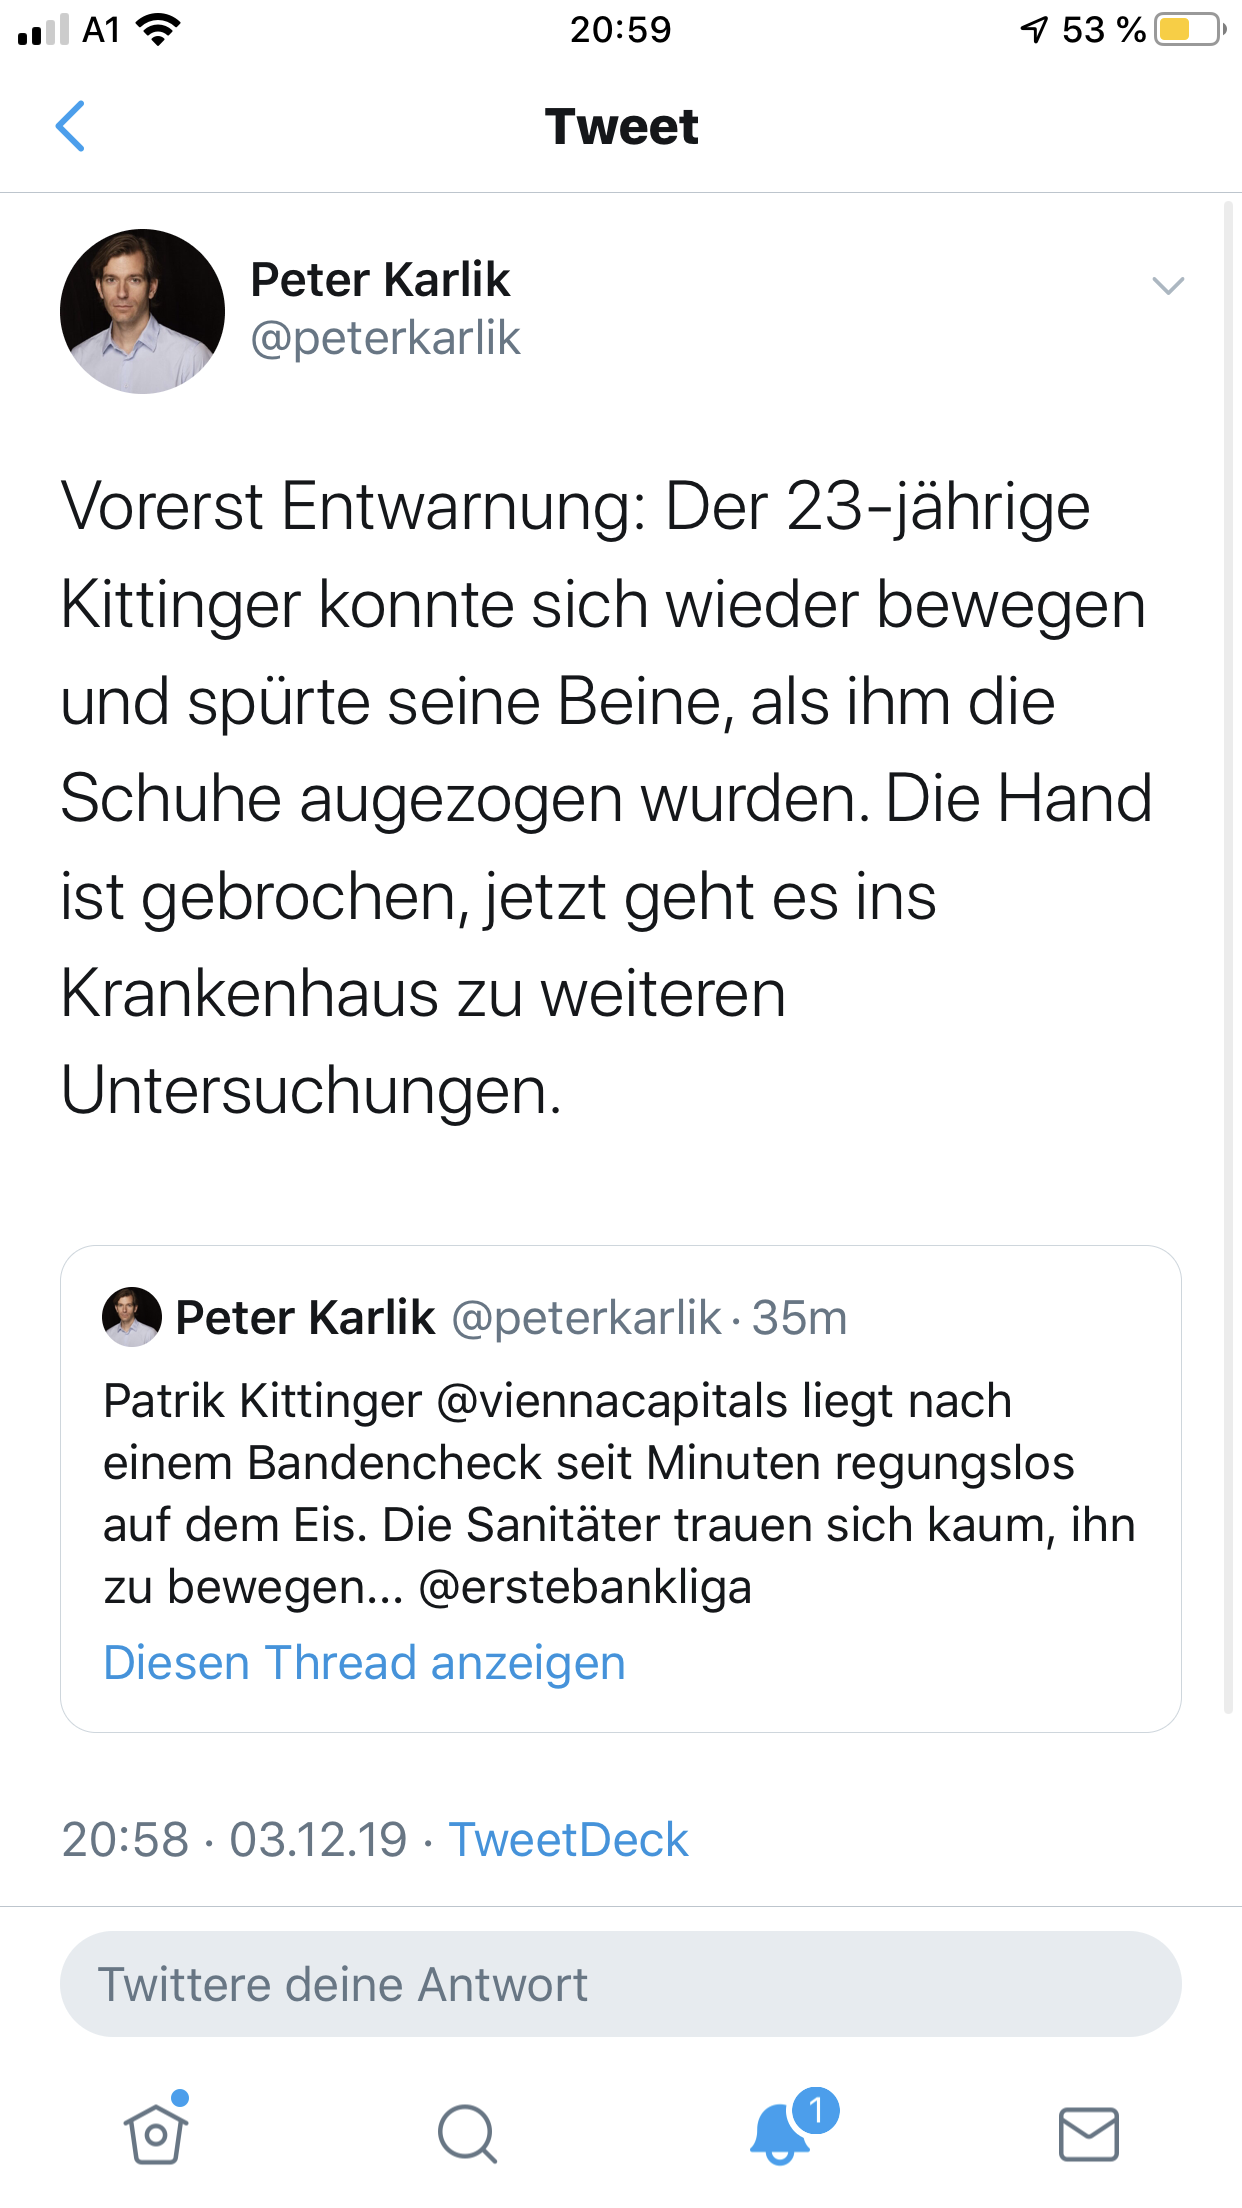Tap the Tweet title in the header
This screenshot has height=2208, width=1242.
pyautogui.click(x=621, y=127)
